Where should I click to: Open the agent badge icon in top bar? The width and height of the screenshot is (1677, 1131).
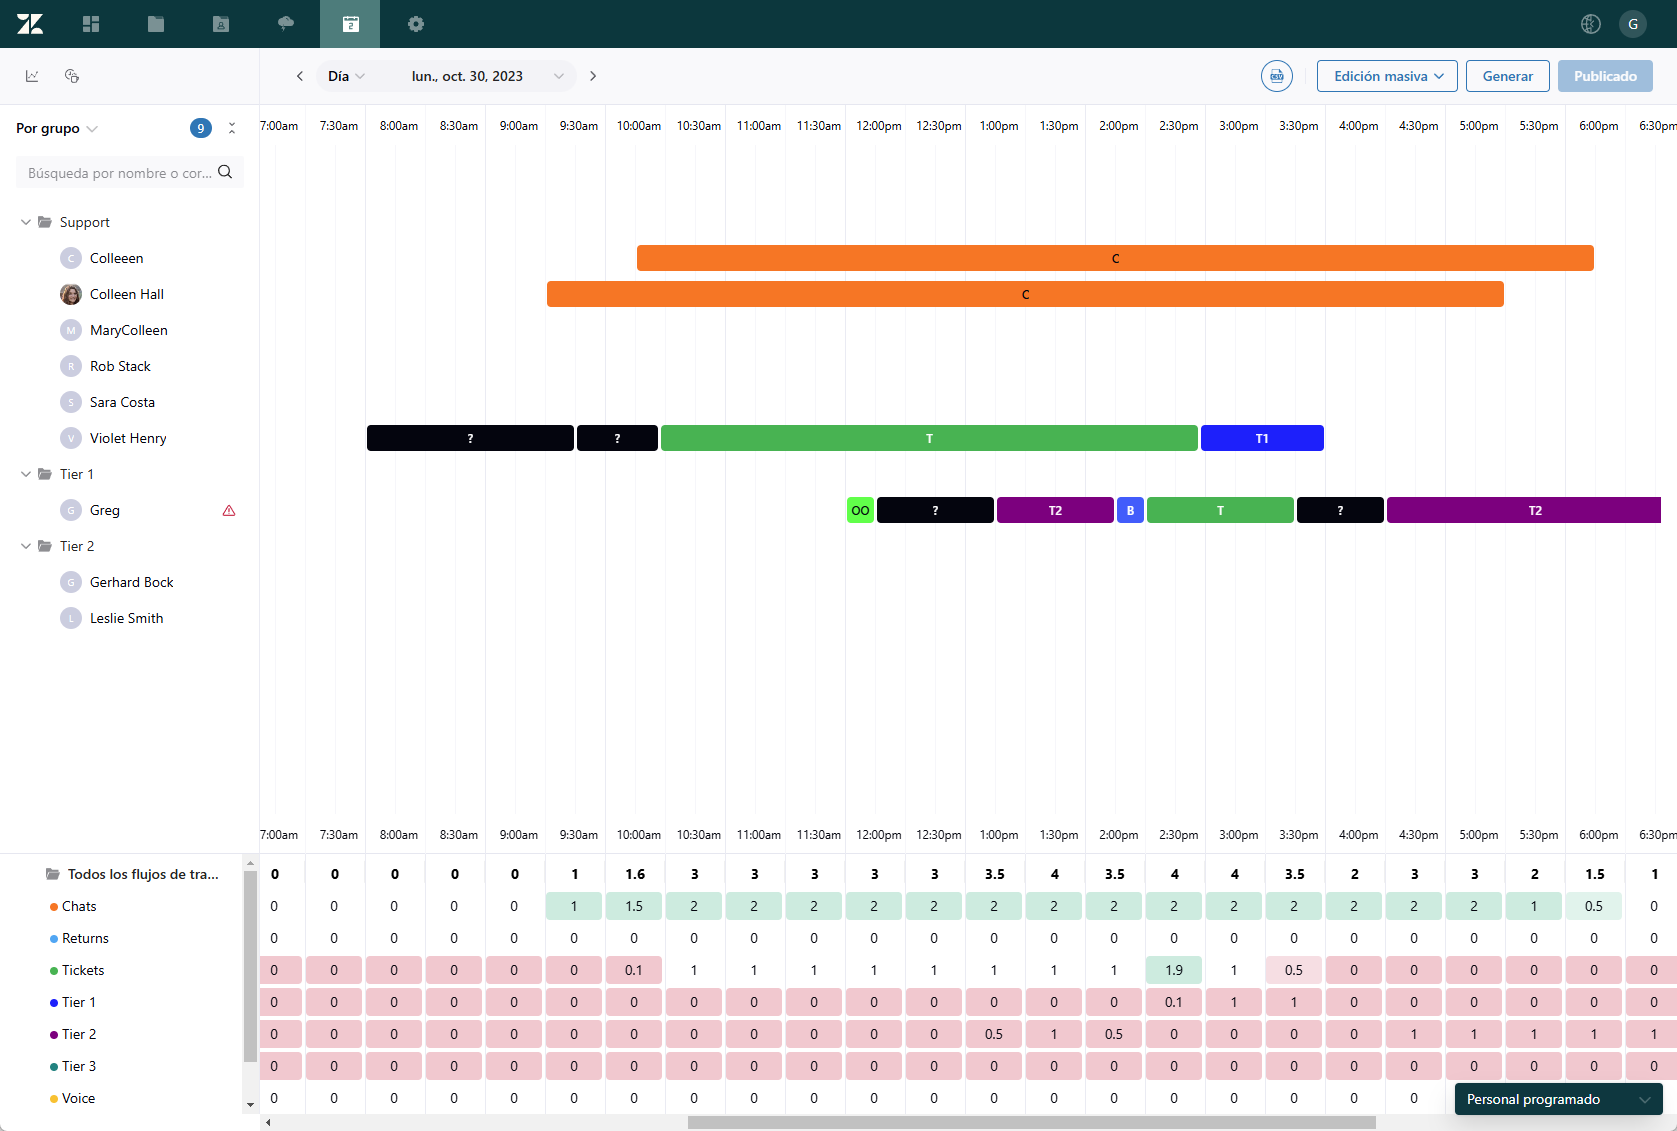221,24
